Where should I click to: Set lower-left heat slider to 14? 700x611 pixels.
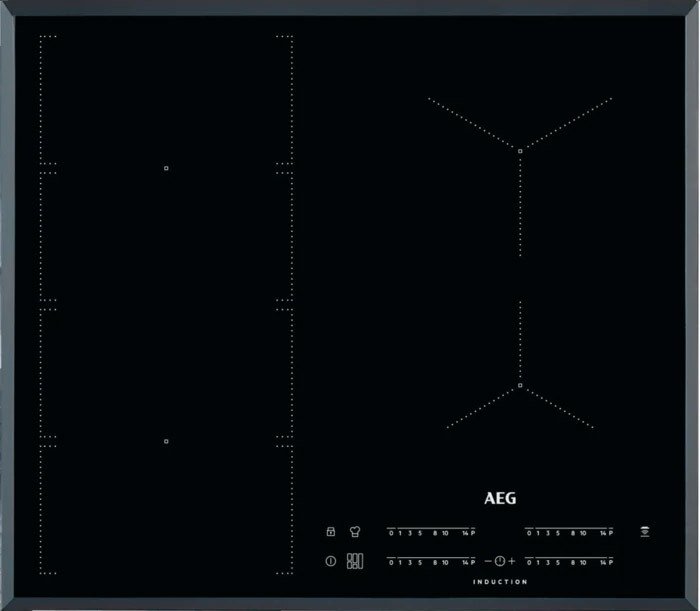465,563
